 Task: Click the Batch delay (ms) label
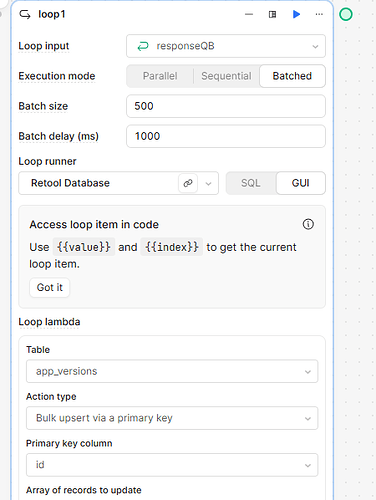click(x=58, y=136)
